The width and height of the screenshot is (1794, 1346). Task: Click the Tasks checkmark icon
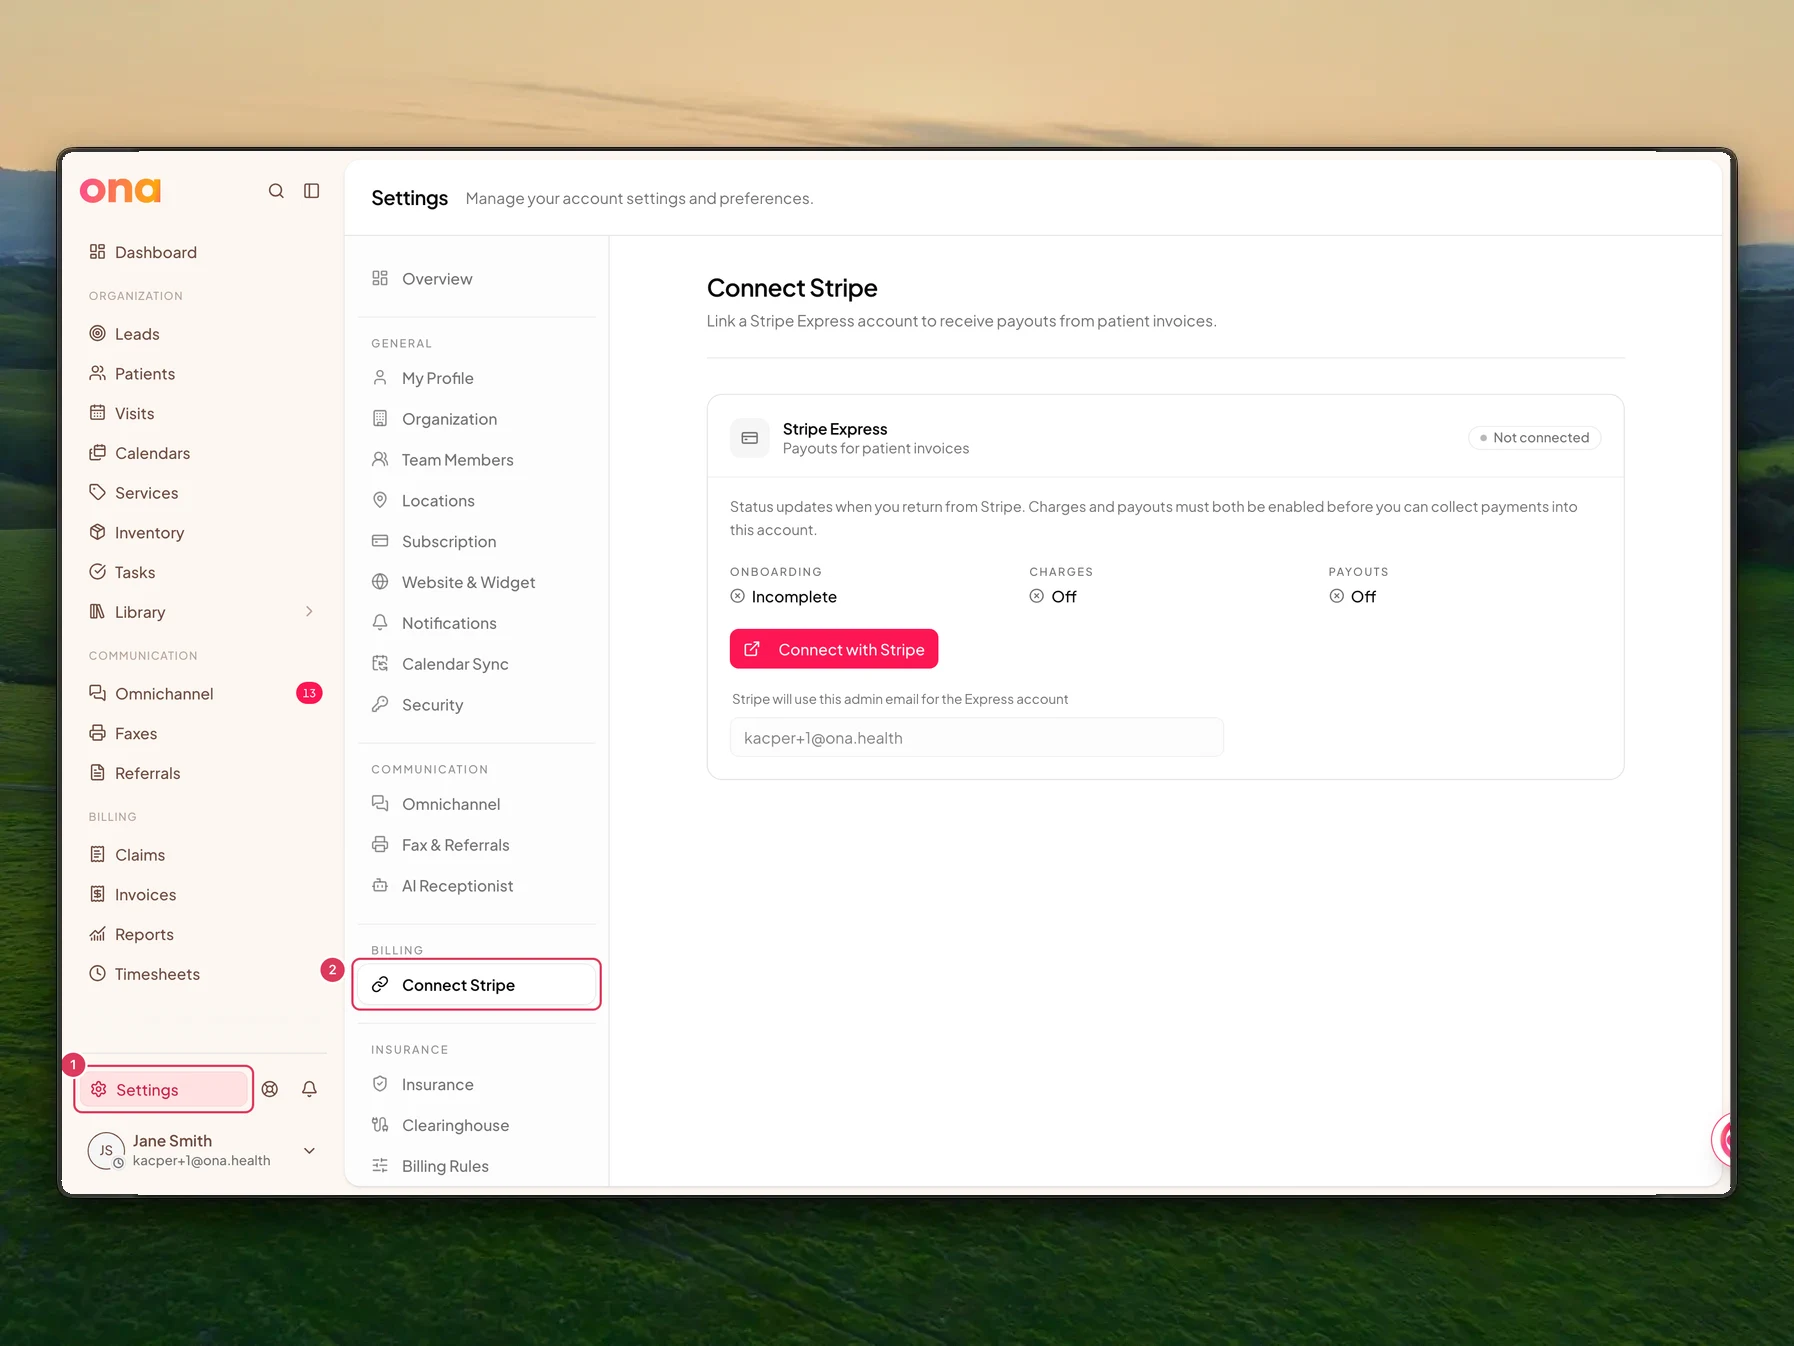(x=97, y=572)
